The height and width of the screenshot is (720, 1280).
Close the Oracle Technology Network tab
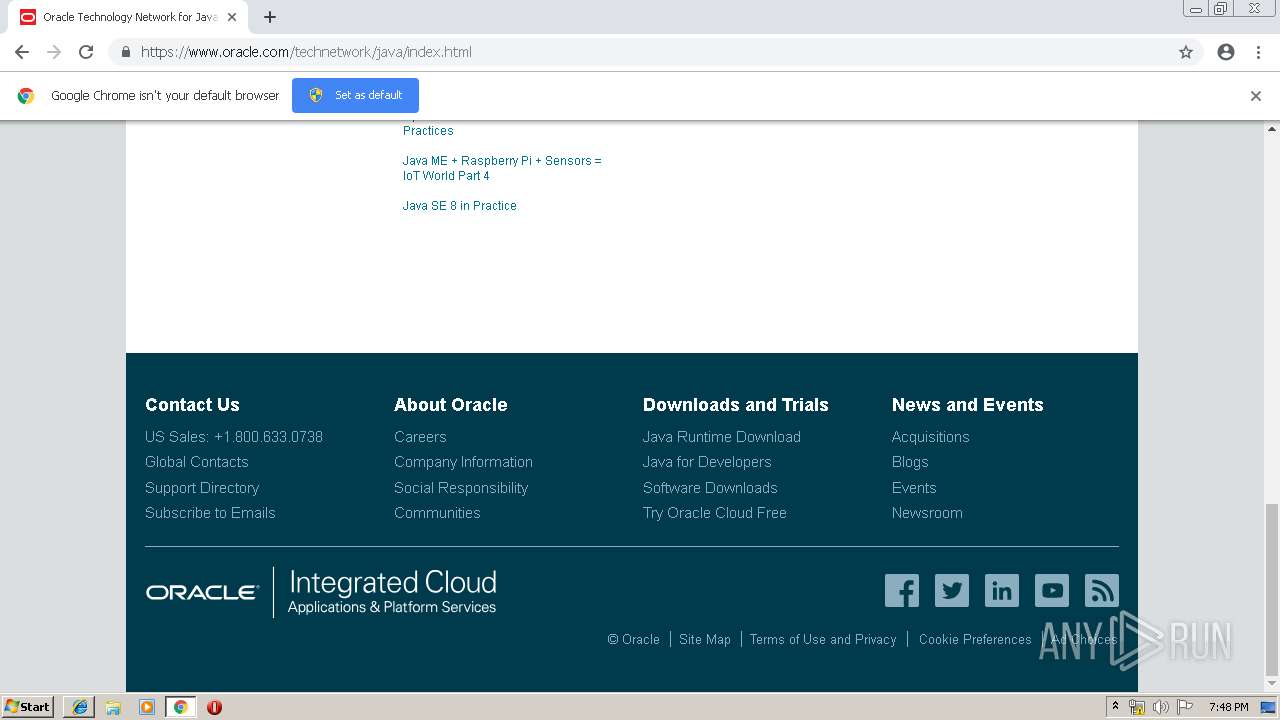(232, 17)
